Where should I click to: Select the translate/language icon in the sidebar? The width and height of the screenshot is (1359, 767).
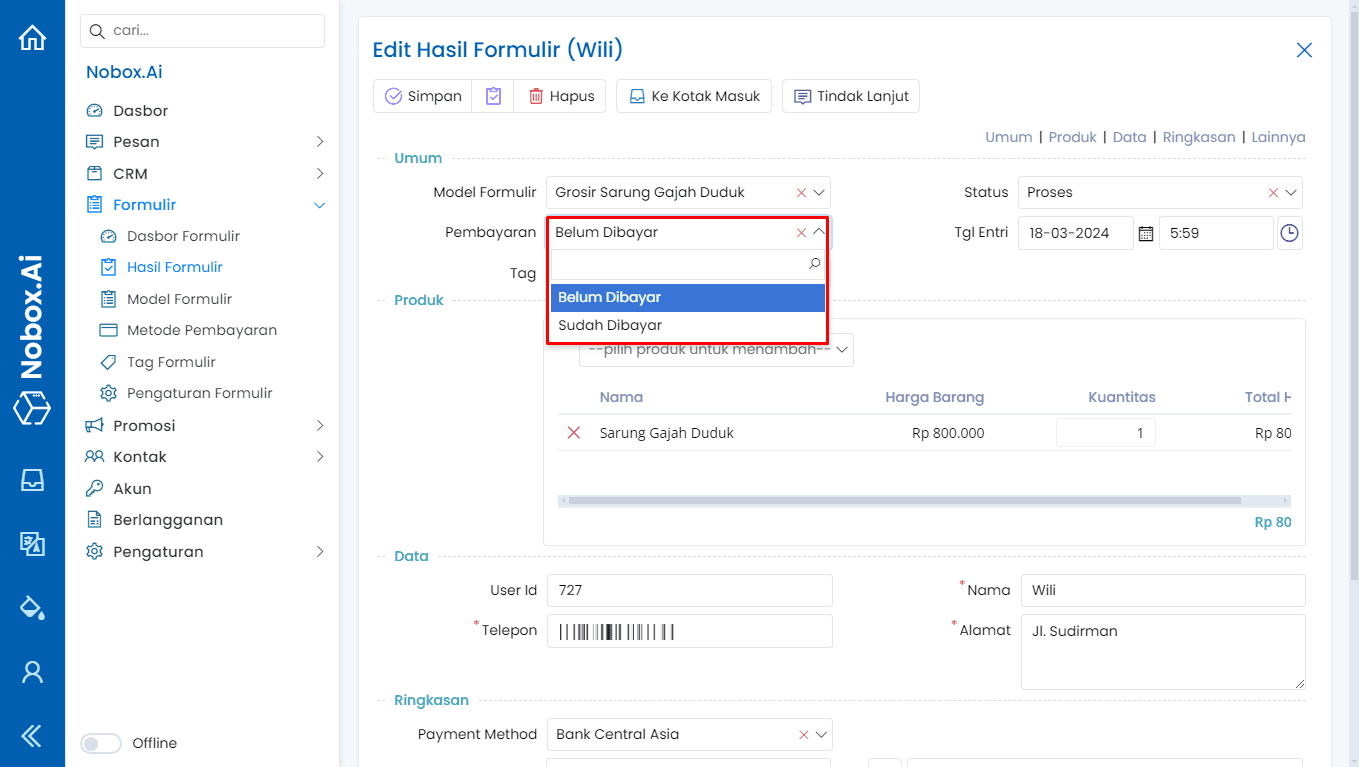tap(33, 544)
